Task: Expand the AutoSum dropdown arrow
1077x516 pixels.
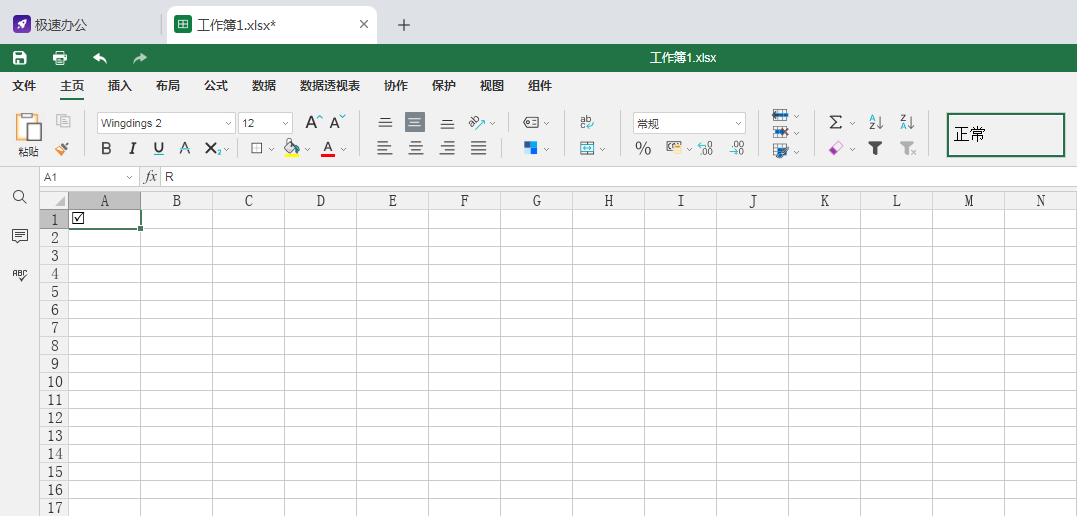Action: point(852,123)
